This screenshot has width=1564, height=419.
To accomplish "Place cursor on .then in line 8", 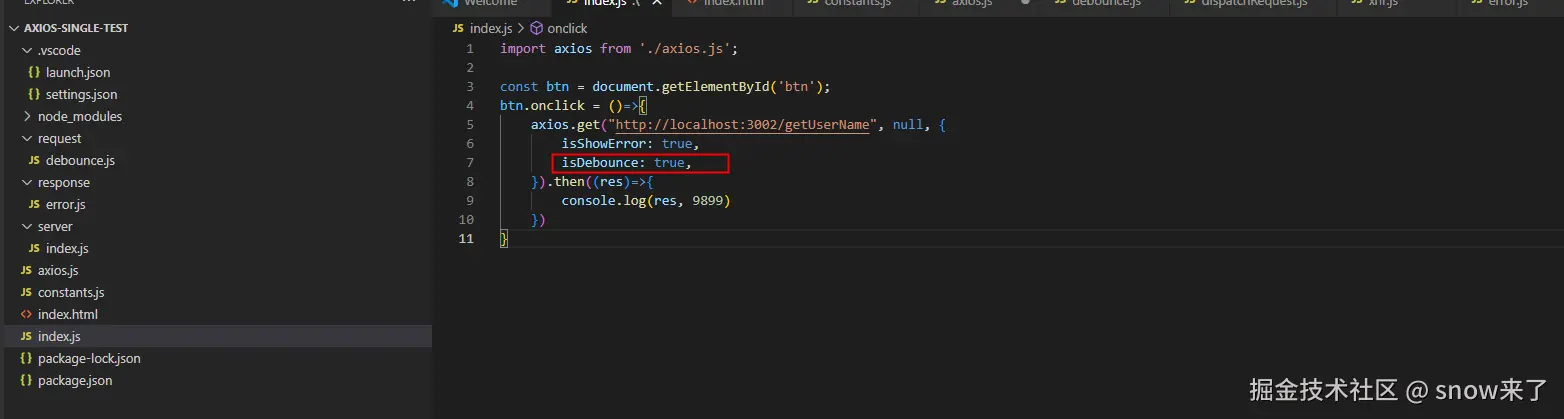I will [566, 182].
